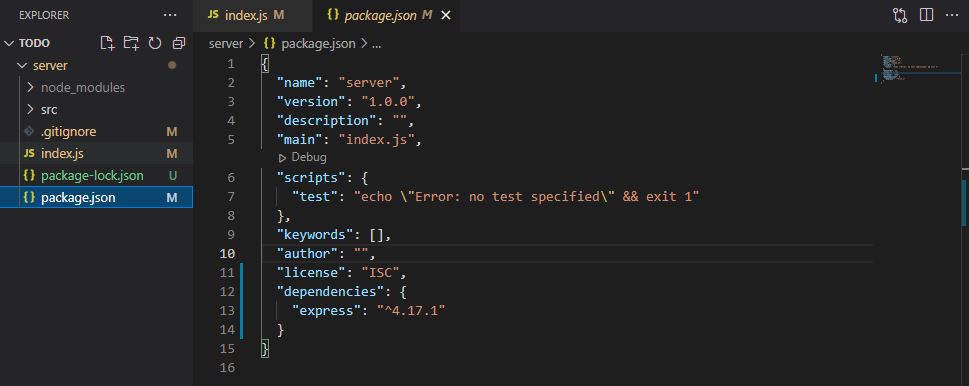
Task: Click the .gitignore file icon
Action: coord(28,132)
